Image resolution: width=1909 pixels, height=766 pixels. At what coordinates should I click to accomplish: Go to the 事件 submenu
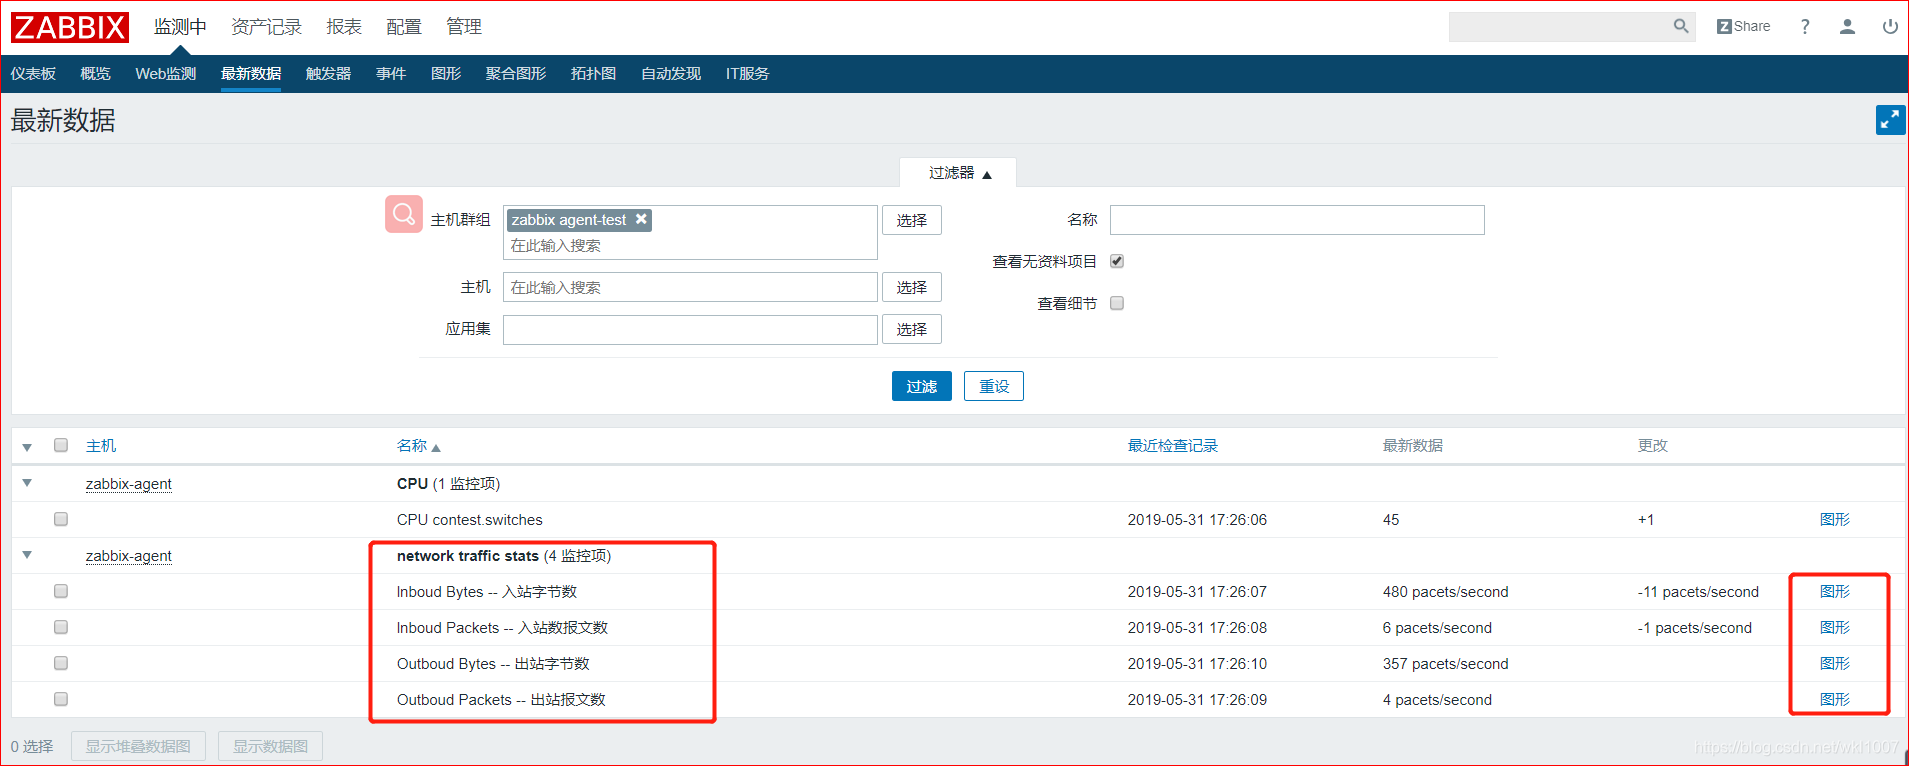click(x=391, y=74)
